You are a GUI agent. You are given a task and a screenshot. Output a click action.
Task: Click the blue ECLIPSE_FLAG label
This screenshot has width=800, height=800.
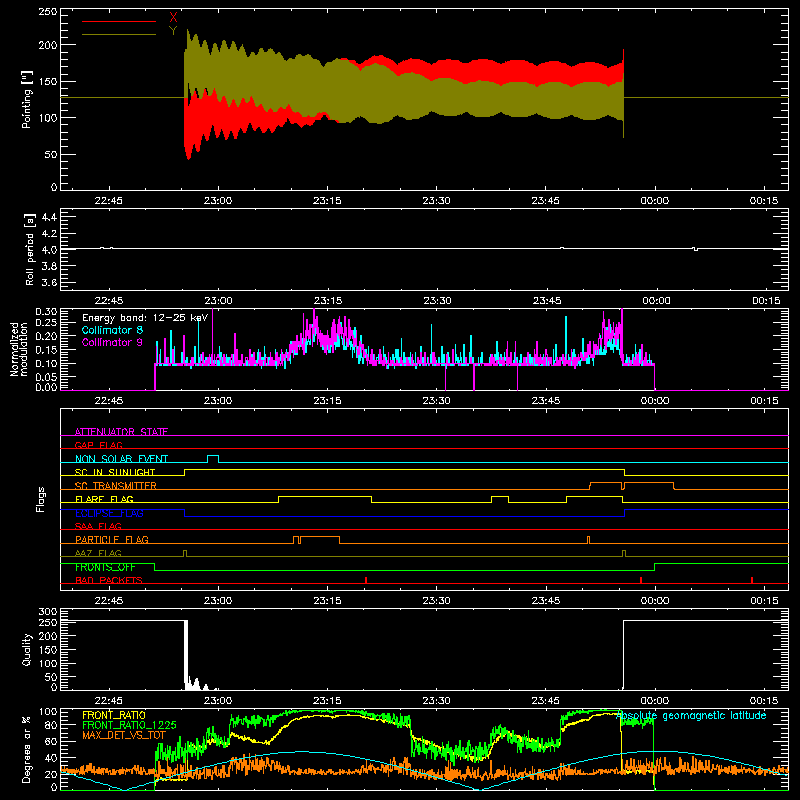(109, 513)
